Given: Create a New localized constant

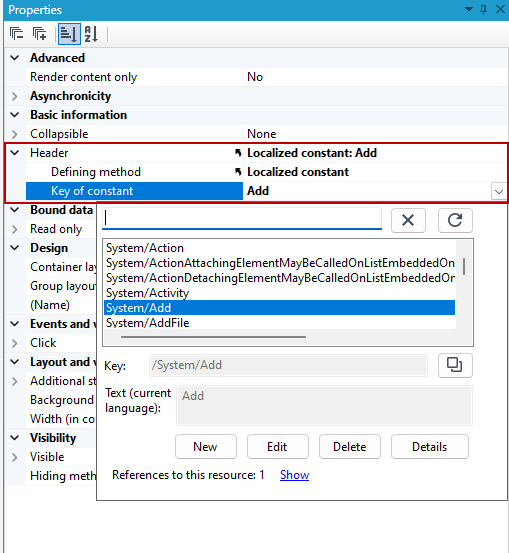Looking at the screenshot, I should point(206,447).
